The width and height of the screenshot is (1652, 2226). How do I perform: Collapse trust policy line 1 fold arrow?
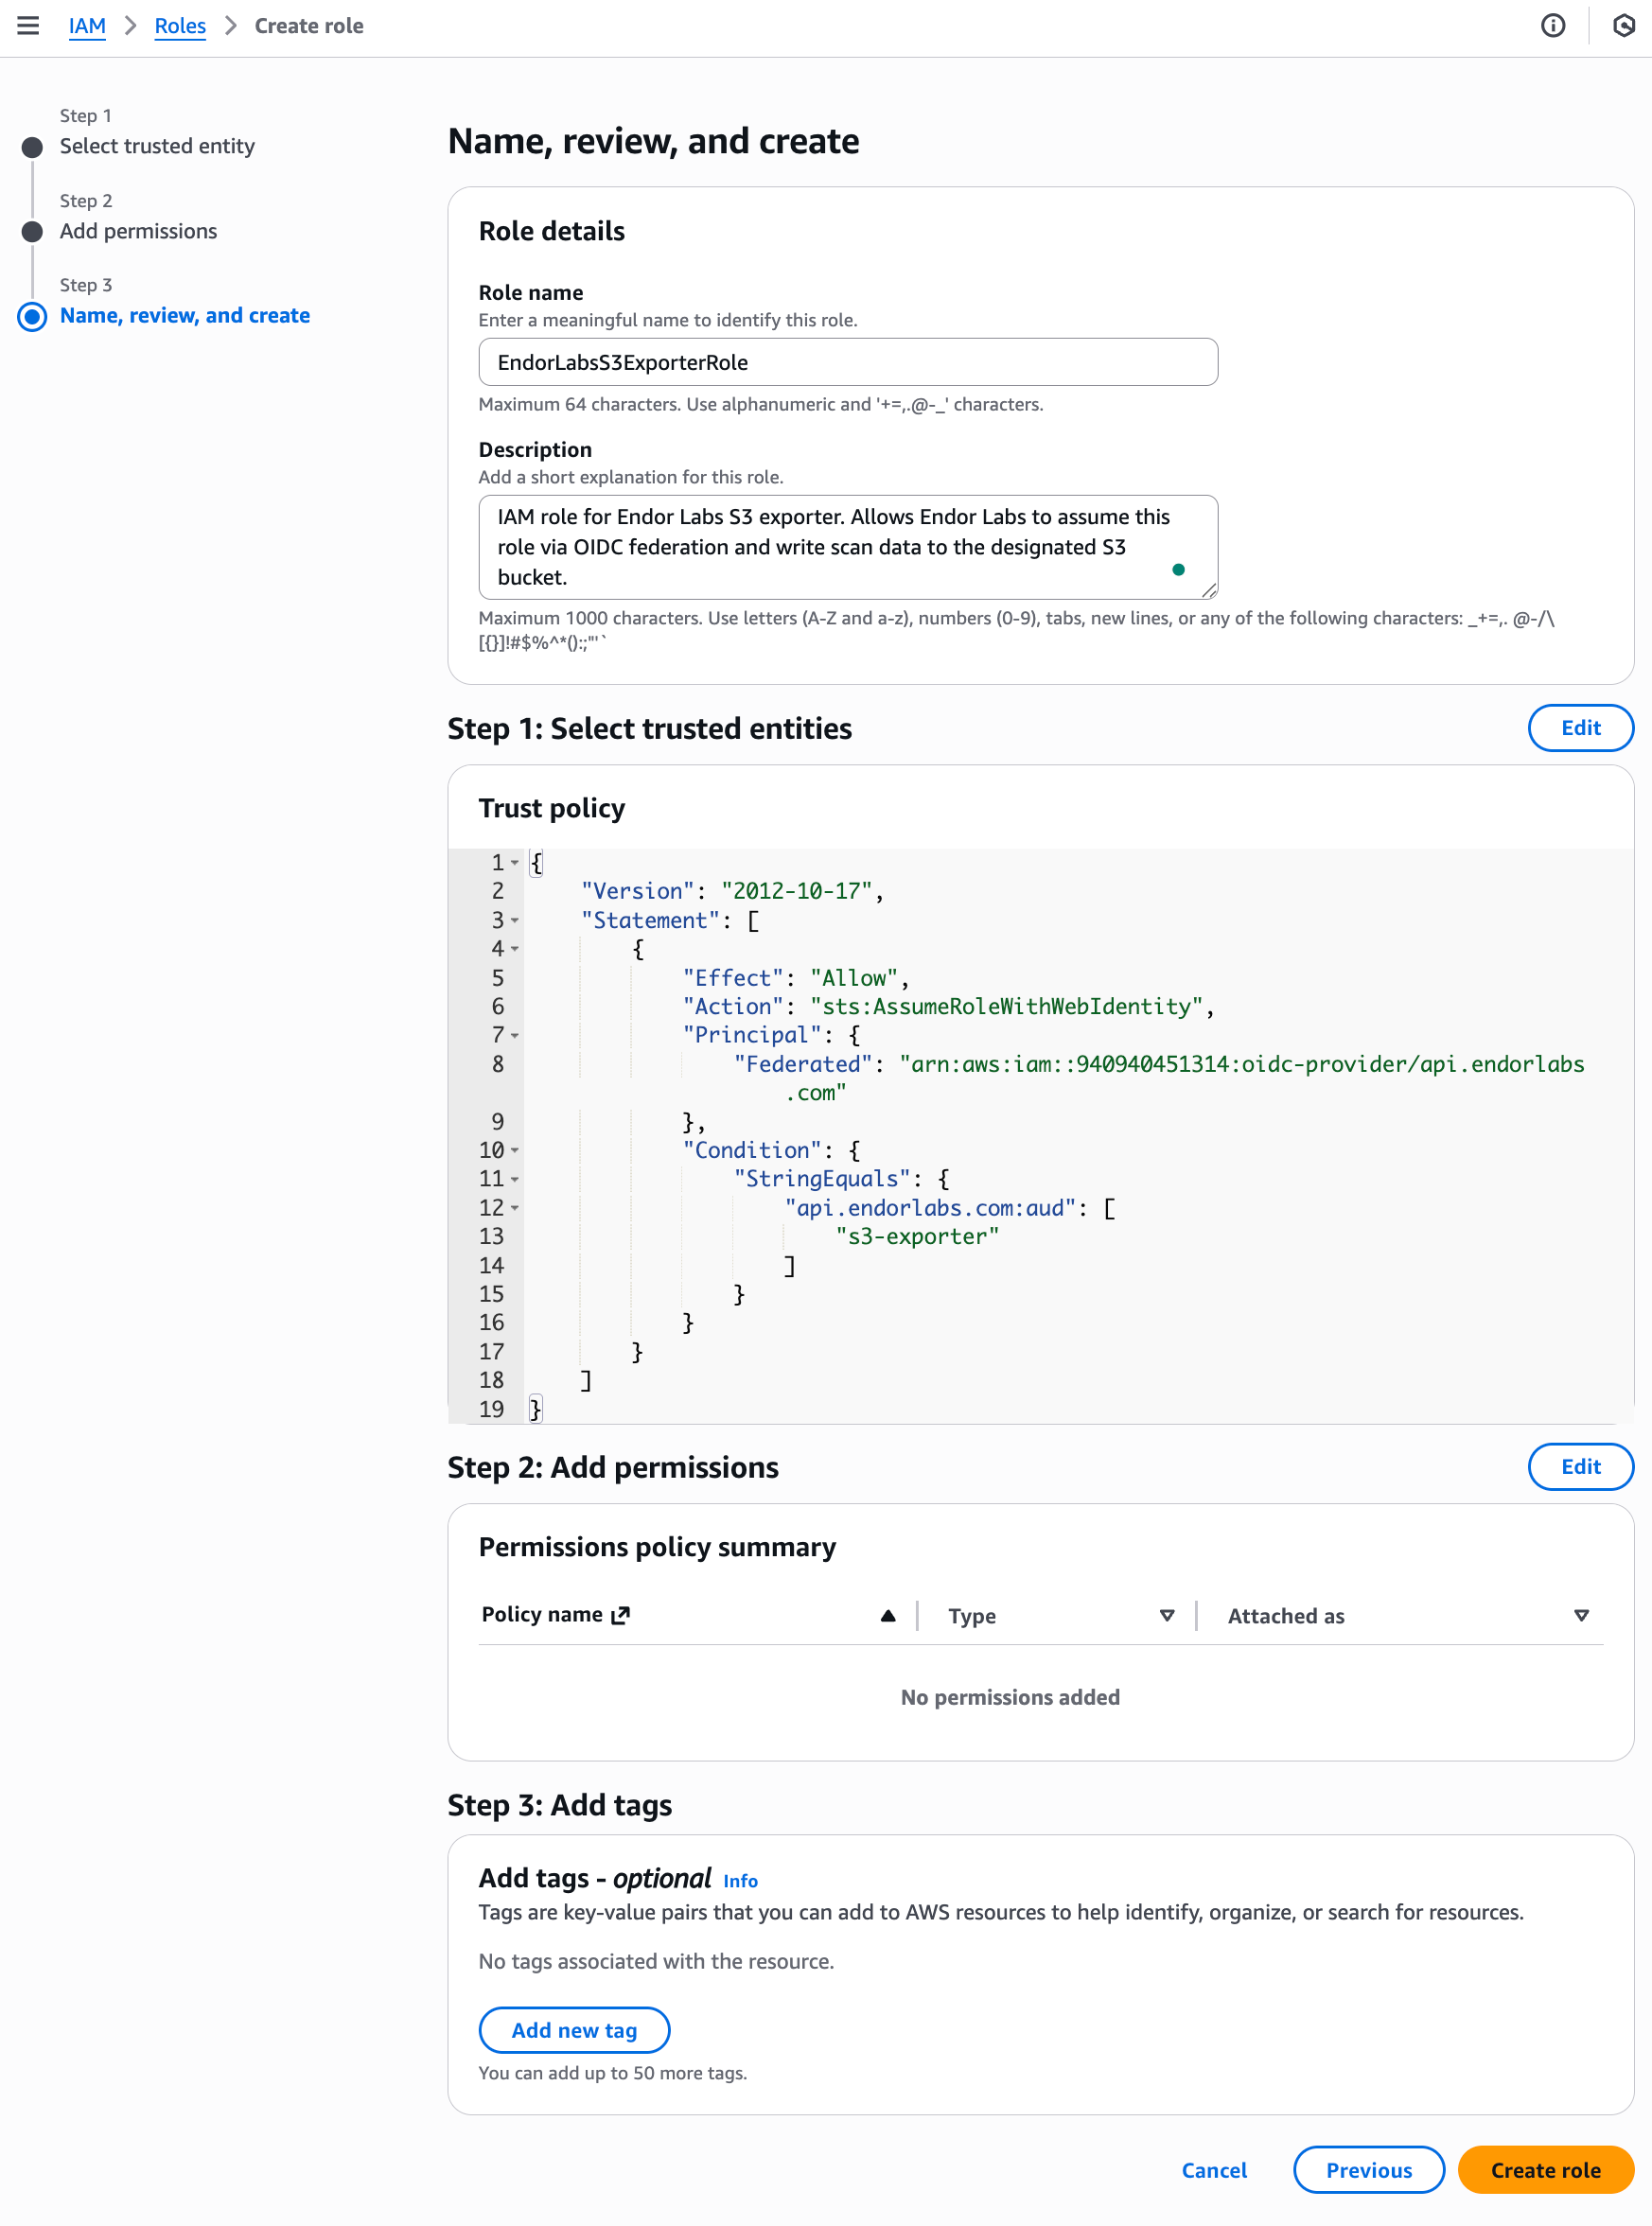[515, 863]
